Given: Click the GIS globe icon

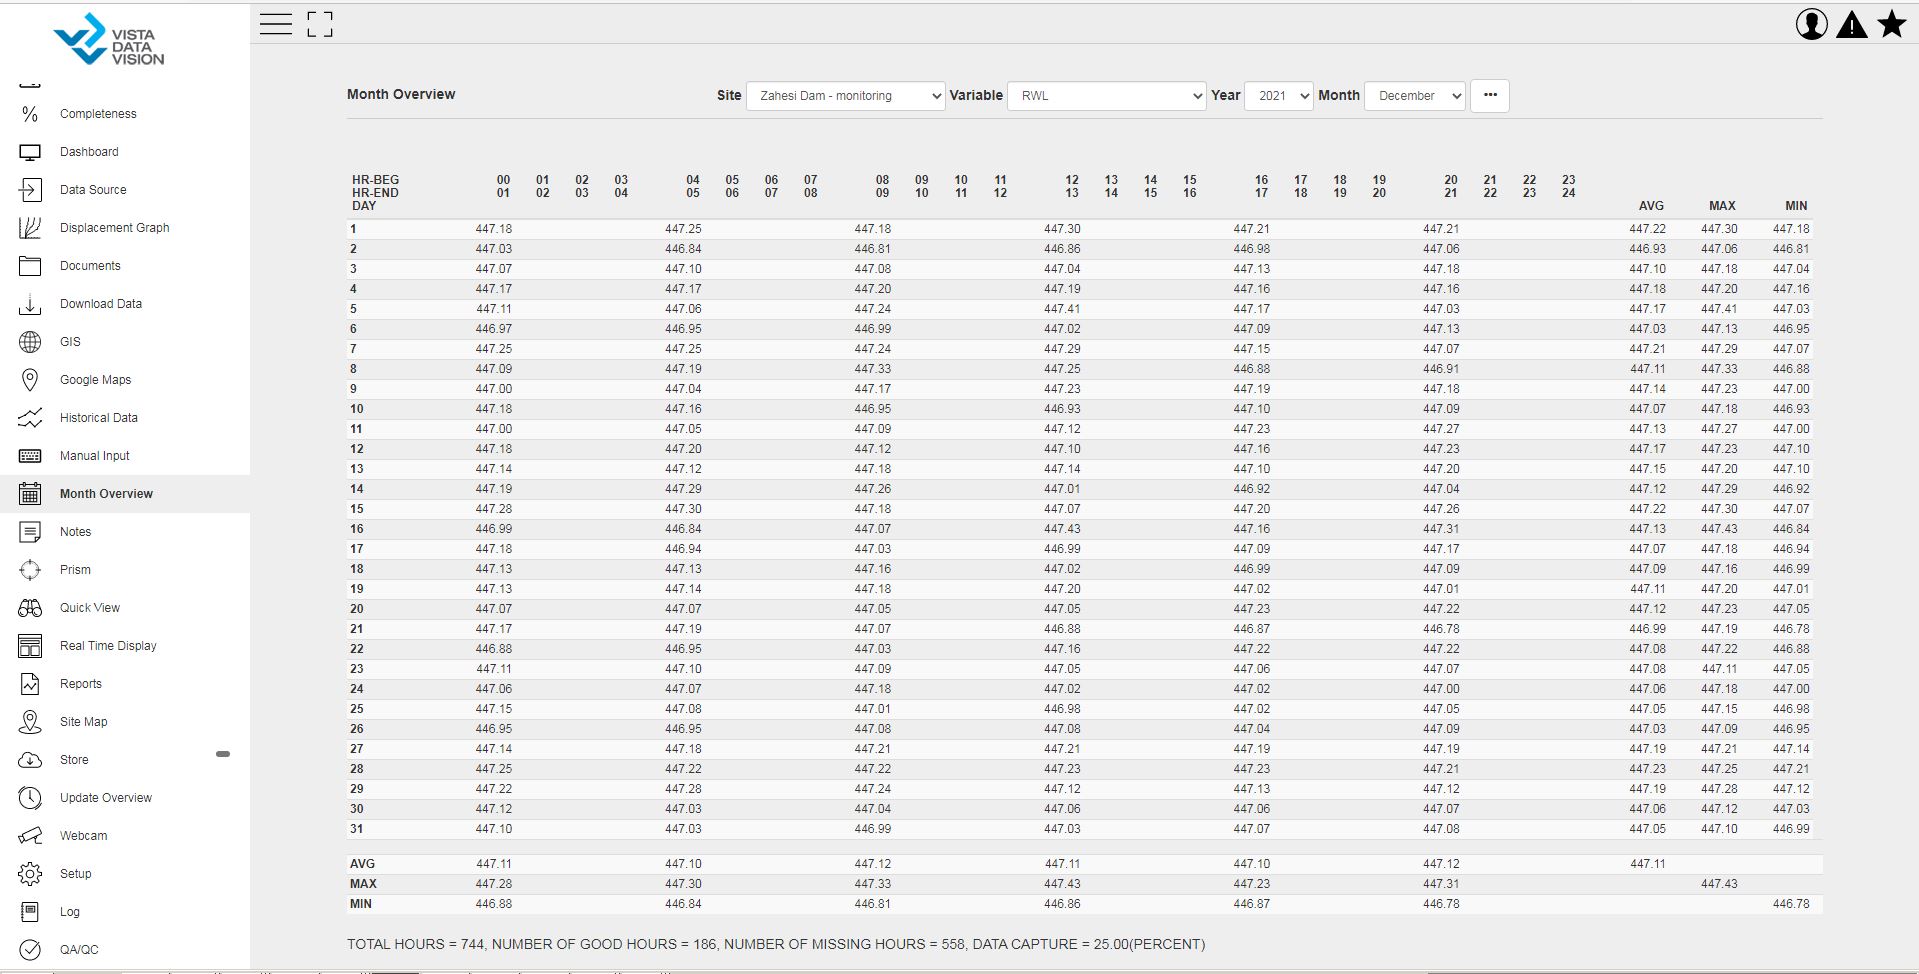Looking at the screenshot, I should (x=30, y=342).
